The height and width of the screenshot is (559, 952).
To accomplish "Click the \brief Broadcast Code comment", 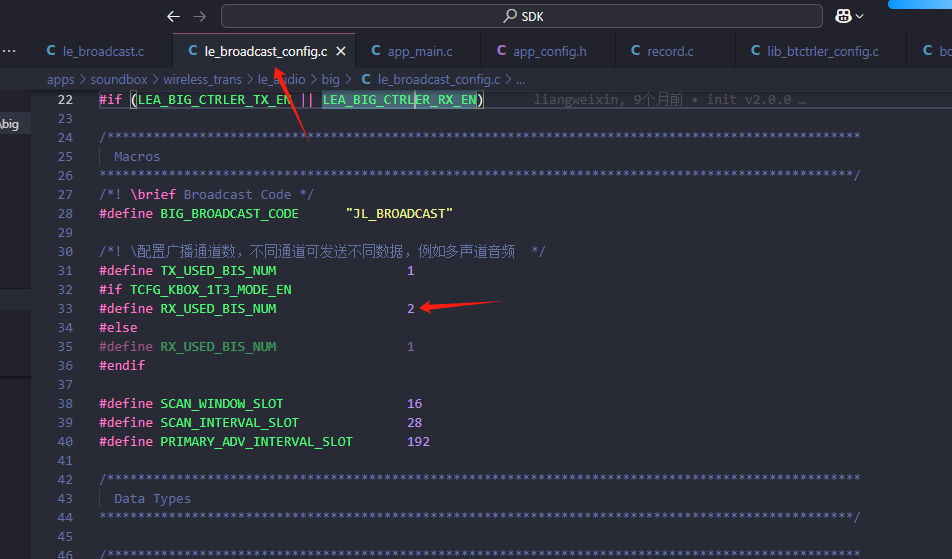I will (206, 195).
